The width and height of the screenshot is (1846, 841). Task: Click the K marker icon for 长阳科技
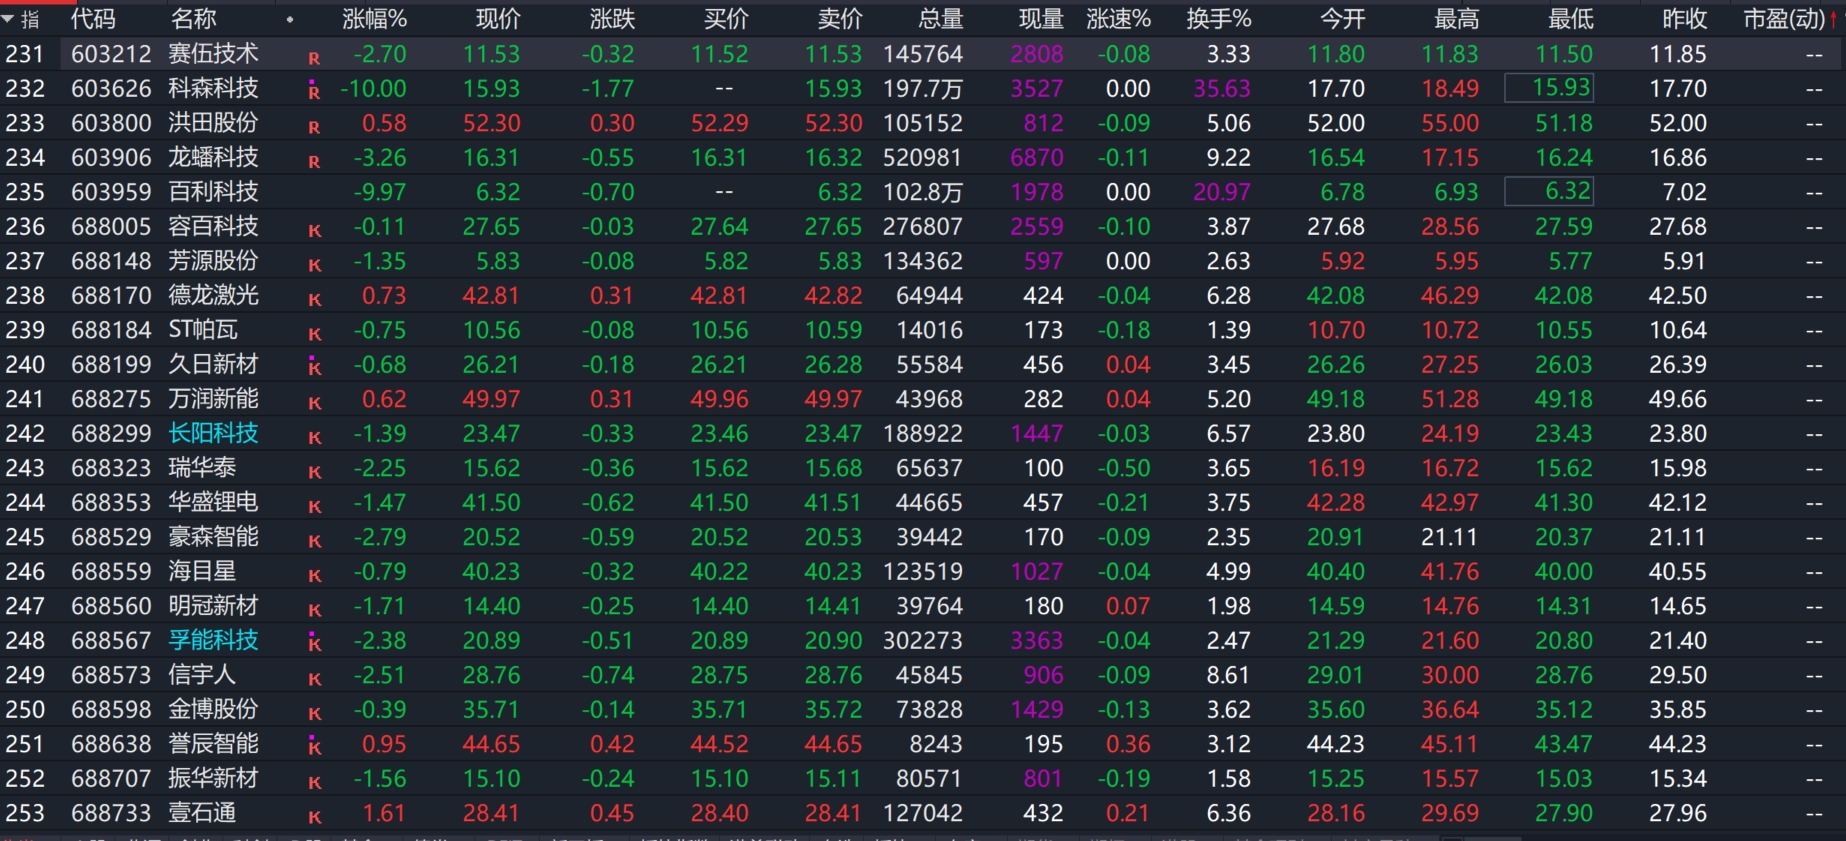tap(314, 437)
